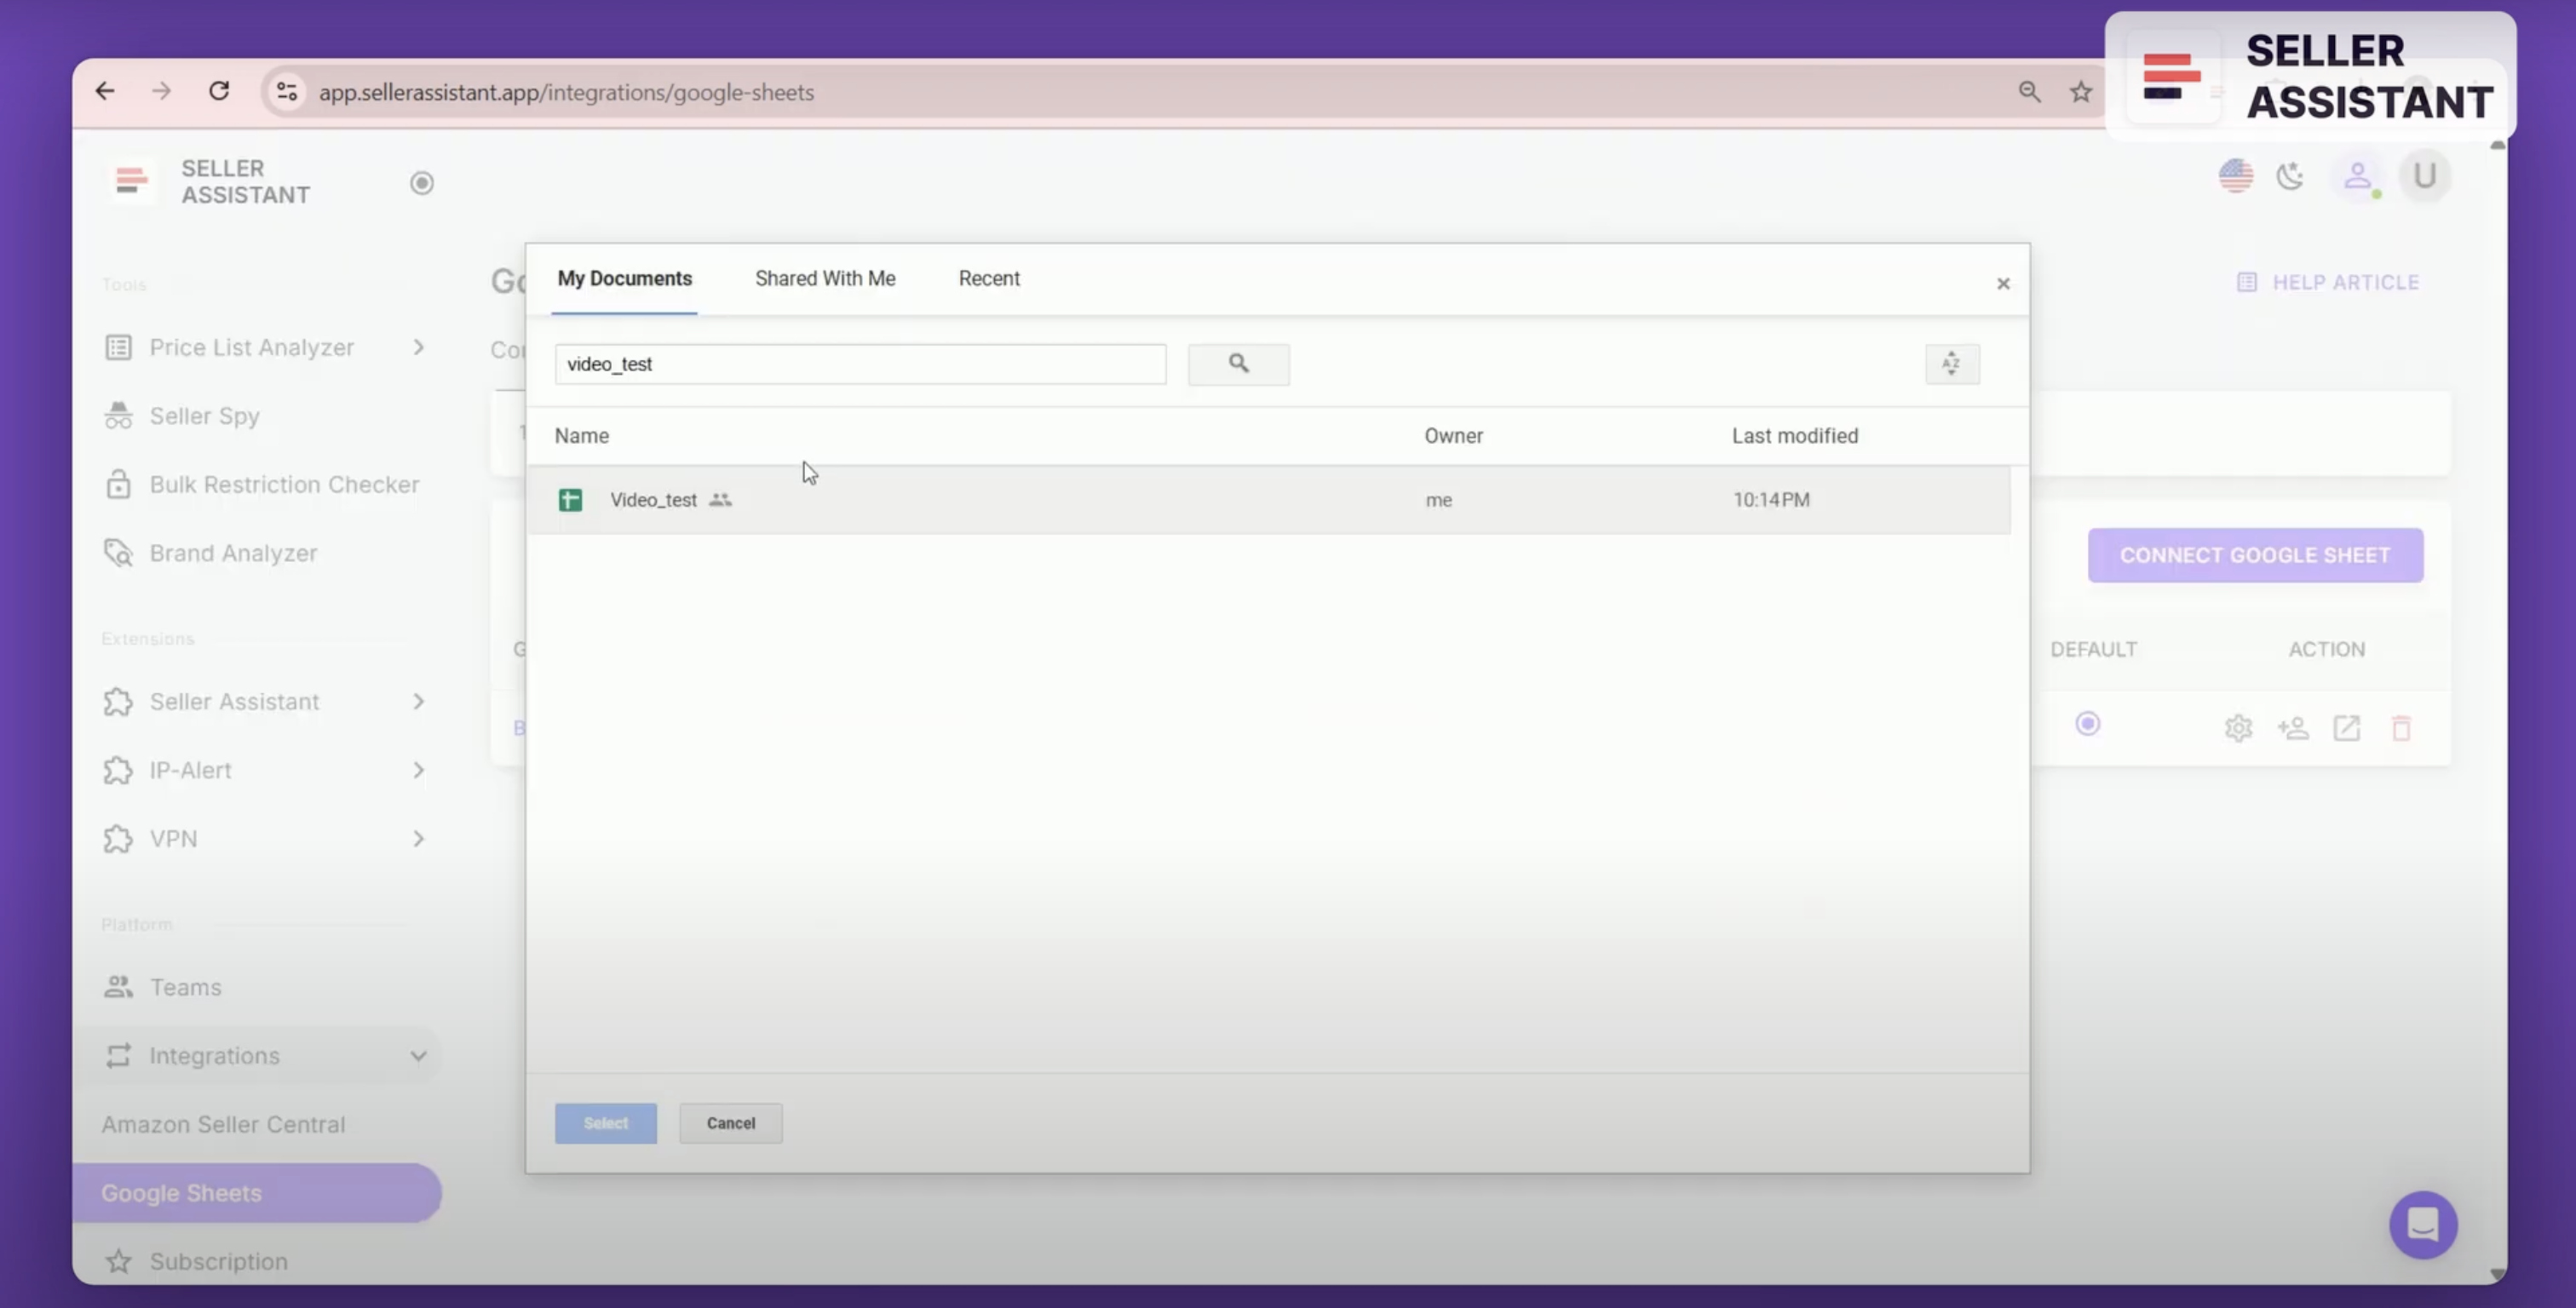The width and height of the screenshot is (2576, 1308).
Task: Launch the Brand Analyzer tool
Action: [233, 552]
